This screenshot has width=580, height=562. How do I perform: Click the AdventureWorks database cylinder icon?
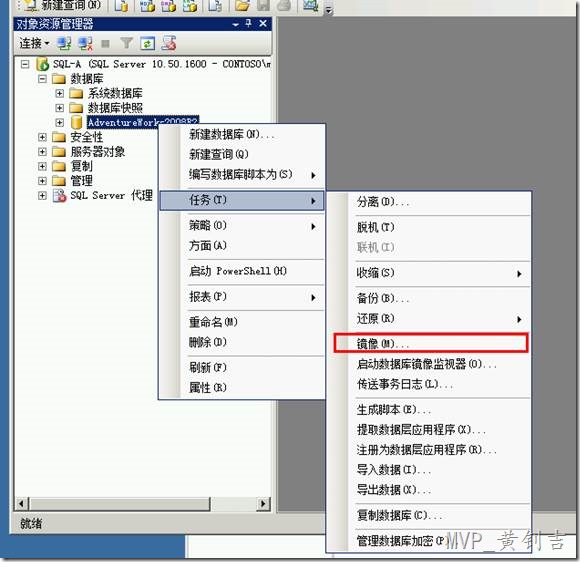(76, 122)
